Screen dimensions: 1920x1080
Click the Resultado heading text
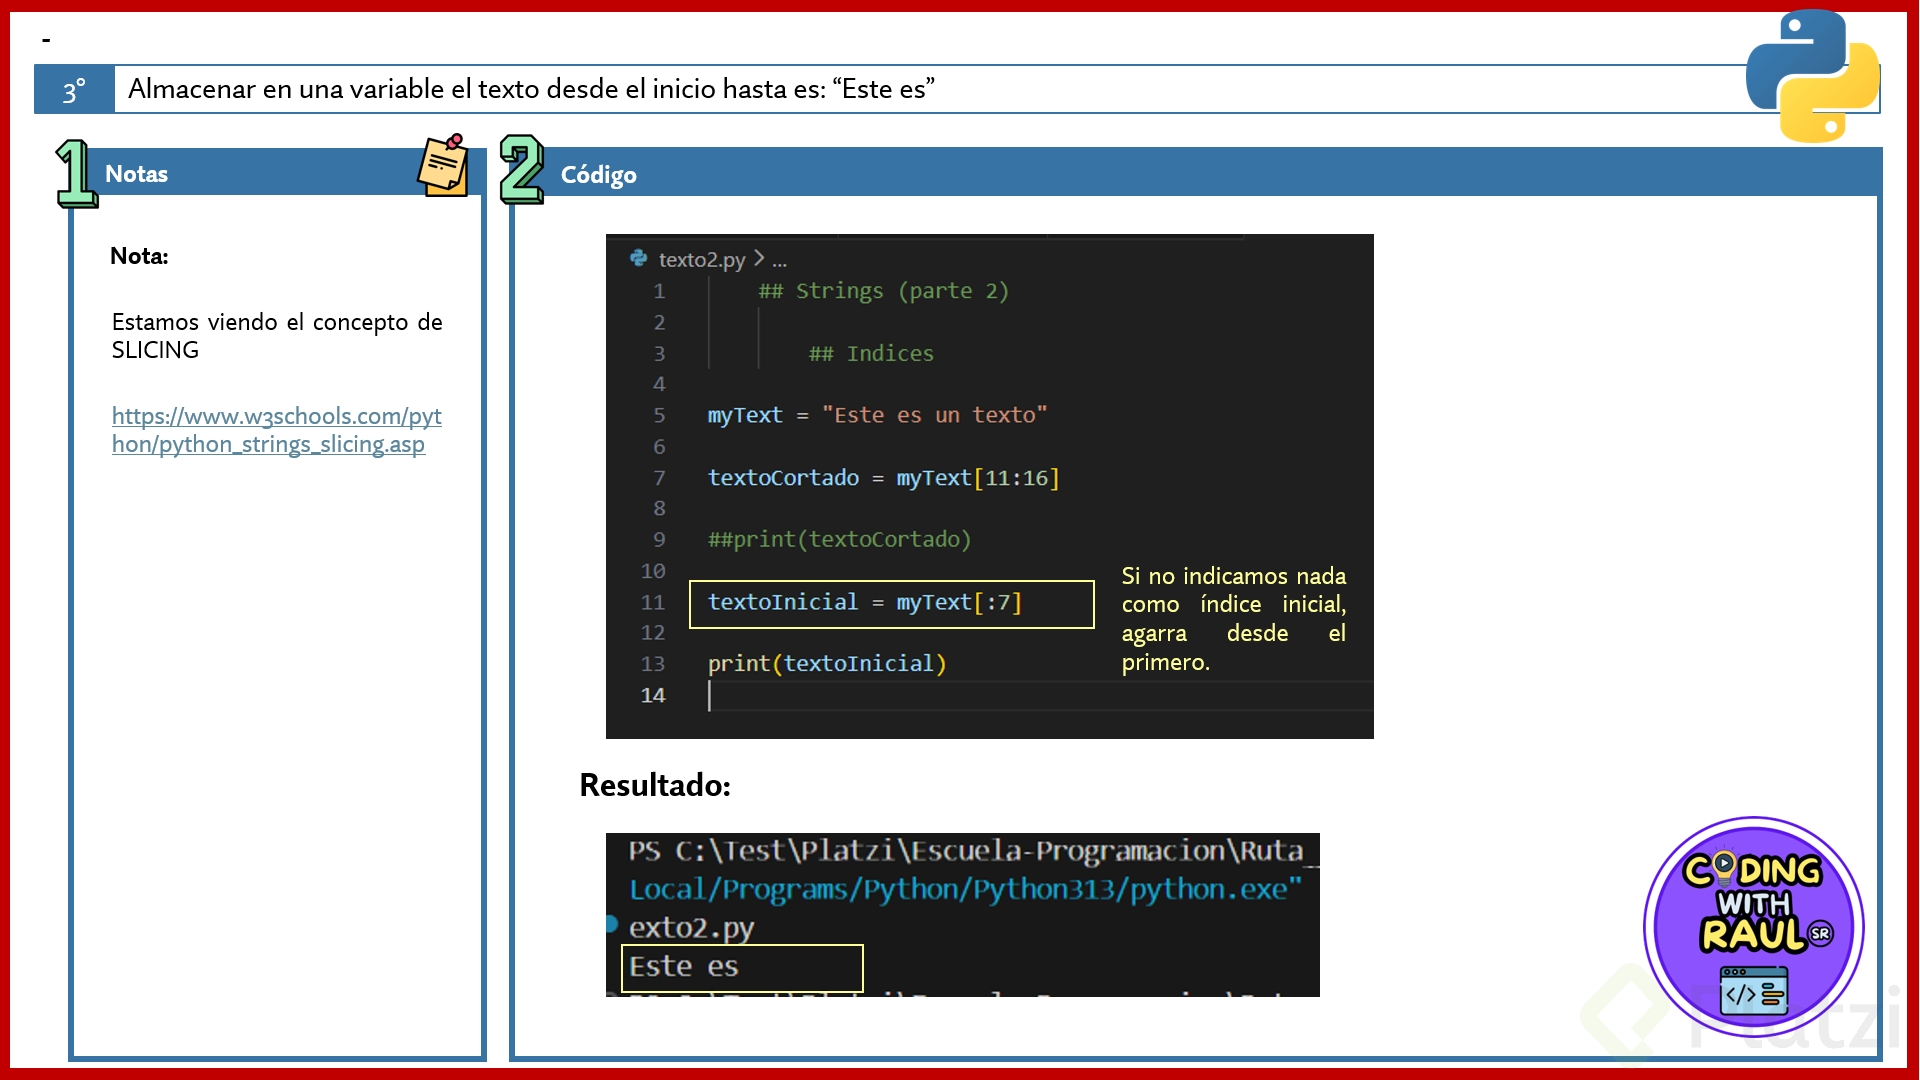(655, 785)
